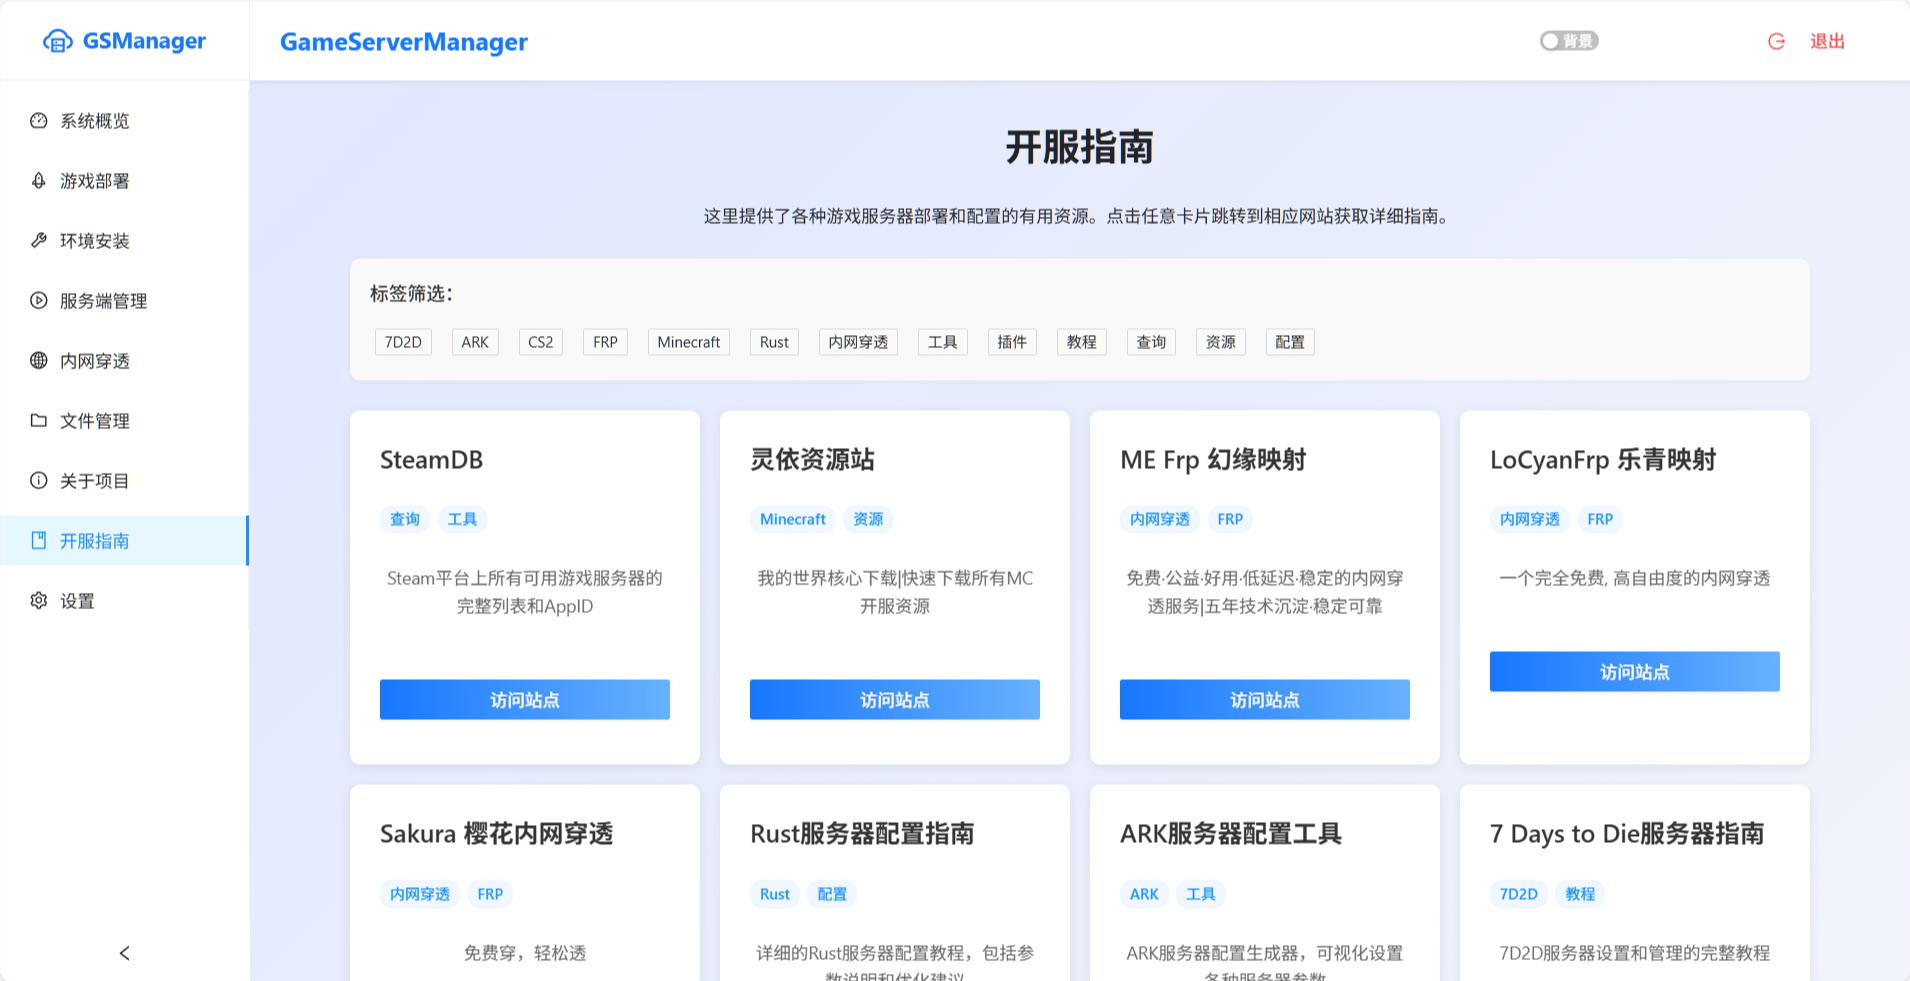This screenshot has width=1910, height=981.
Task: Click the Sakura 樱花内网穿透 card title
Action: pyautogui.click(x=497, y=834)
